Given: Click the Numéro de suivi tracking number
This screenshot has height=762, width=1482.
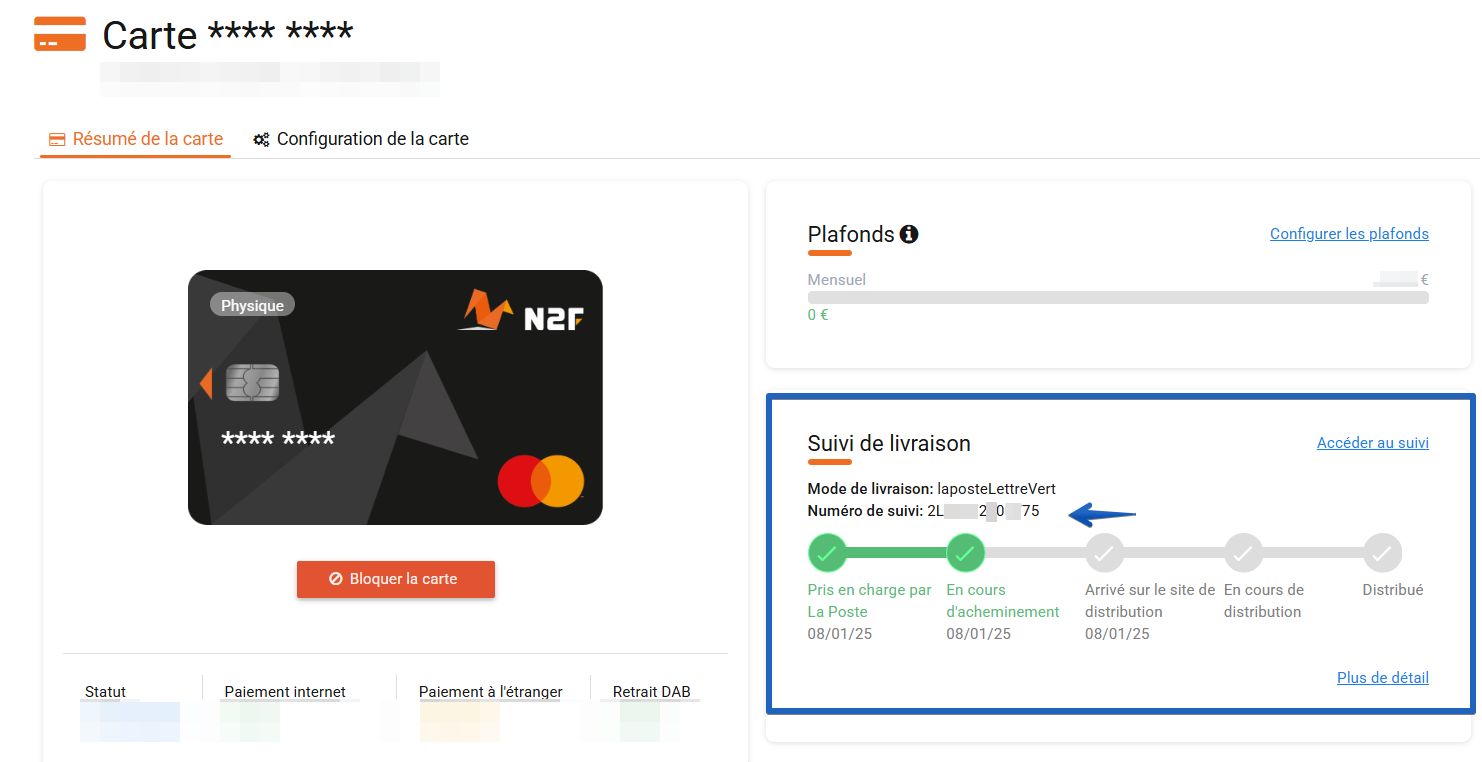Looking at the screenshot, I should click(983, 511).
